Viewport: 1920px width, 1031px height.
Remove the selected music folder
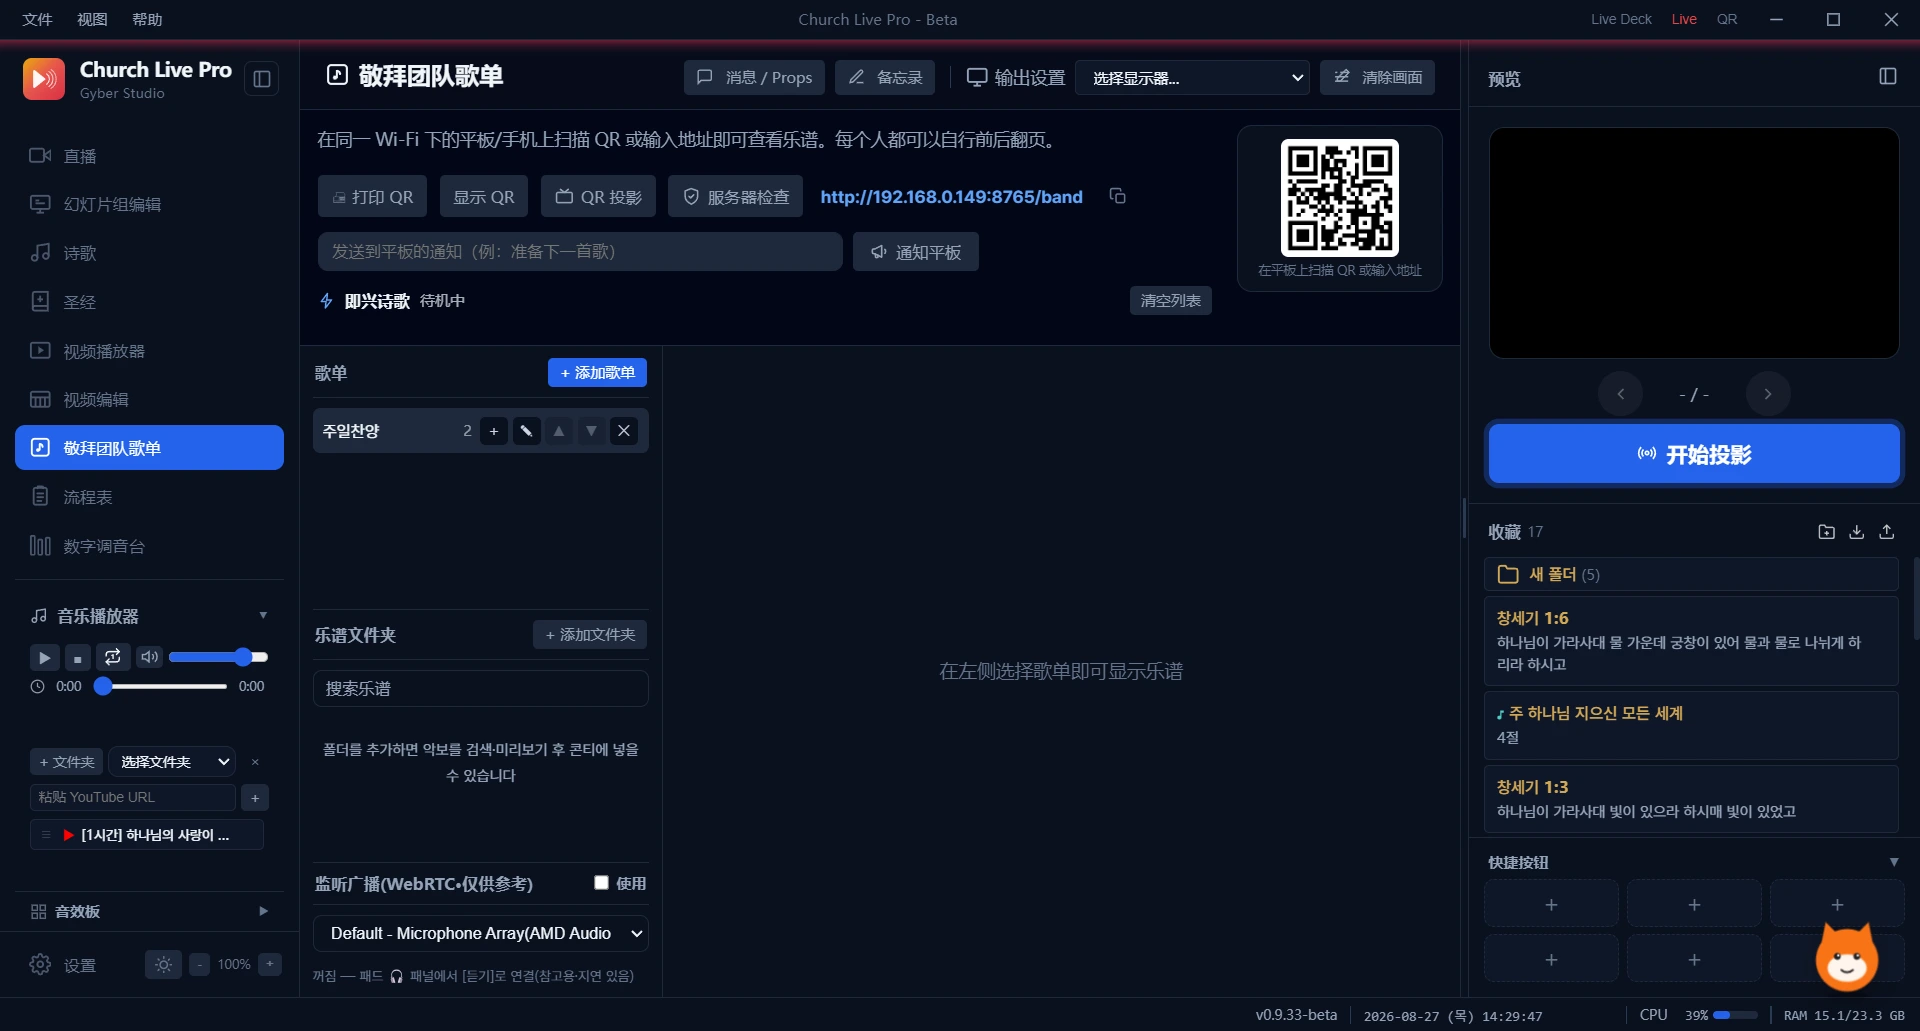[255, 762]
